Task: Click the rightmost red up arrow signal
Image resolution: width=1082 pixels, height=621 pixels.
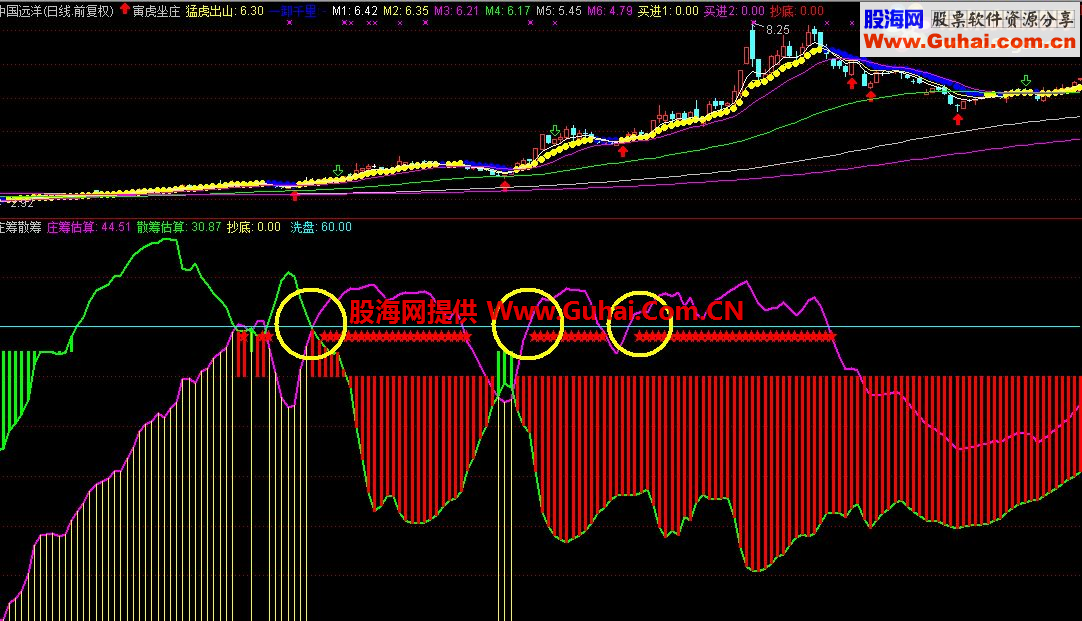Action: pos(958,119)
